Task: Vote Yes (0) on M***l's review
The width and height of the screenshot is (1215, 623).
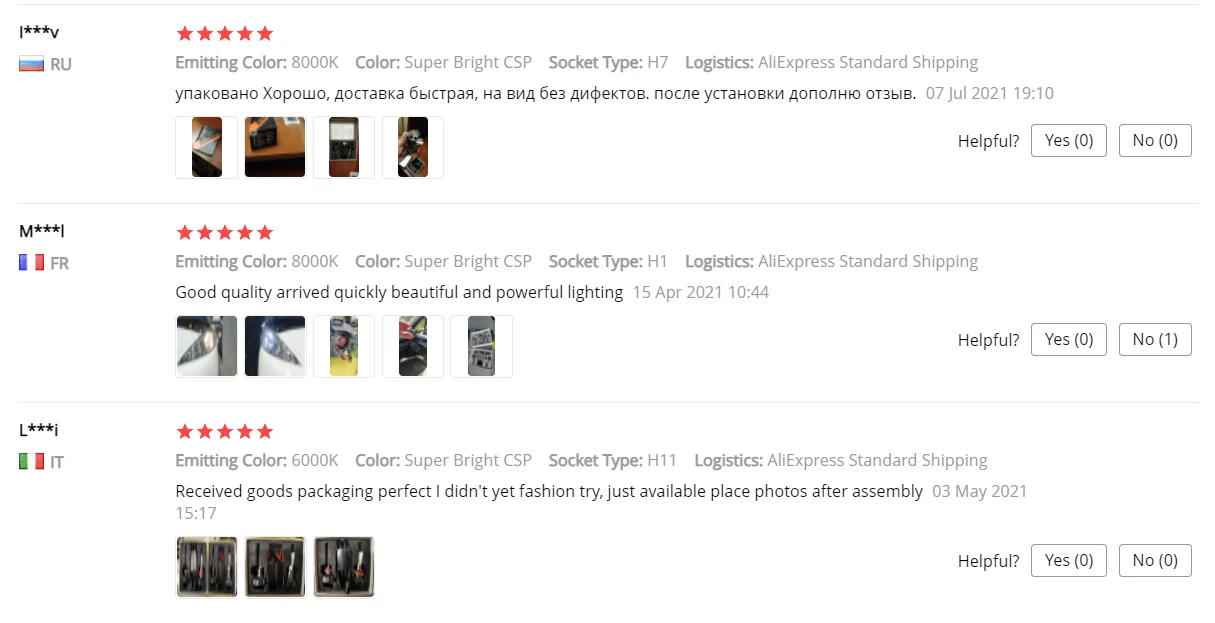Action: (x=1069, y=339)
